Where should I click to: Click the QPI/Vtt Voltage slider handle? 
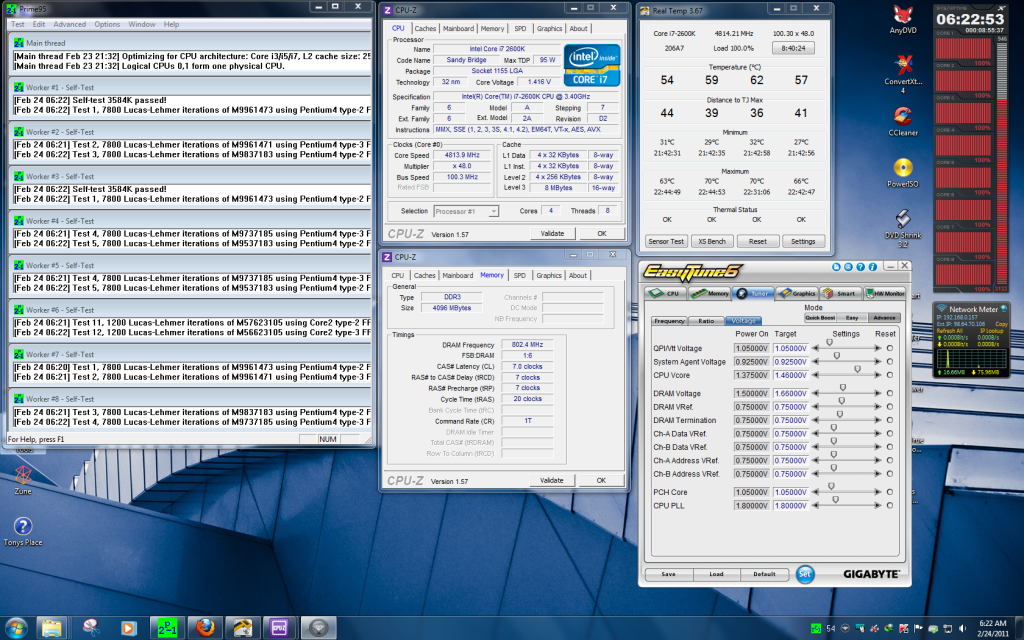pyautogui.click(x=829, y=343)
